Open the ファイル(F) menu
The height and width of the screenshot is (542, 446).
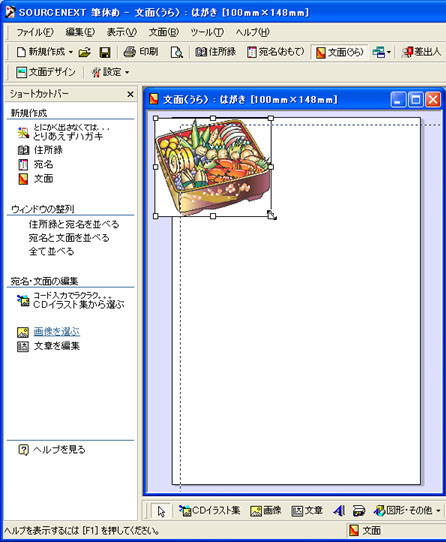(35, 32)
